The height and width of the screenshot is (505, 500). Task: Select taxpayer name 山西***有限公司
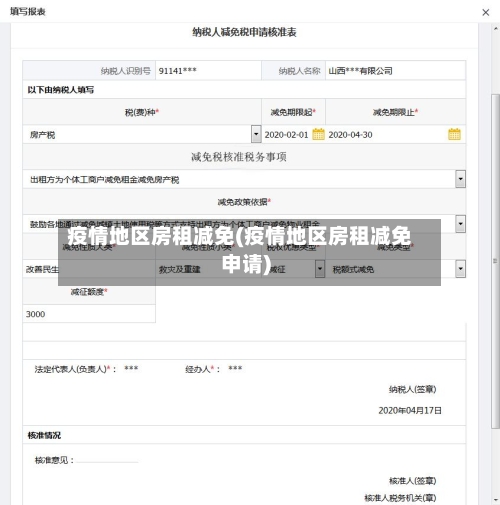[x=360, y=71]
